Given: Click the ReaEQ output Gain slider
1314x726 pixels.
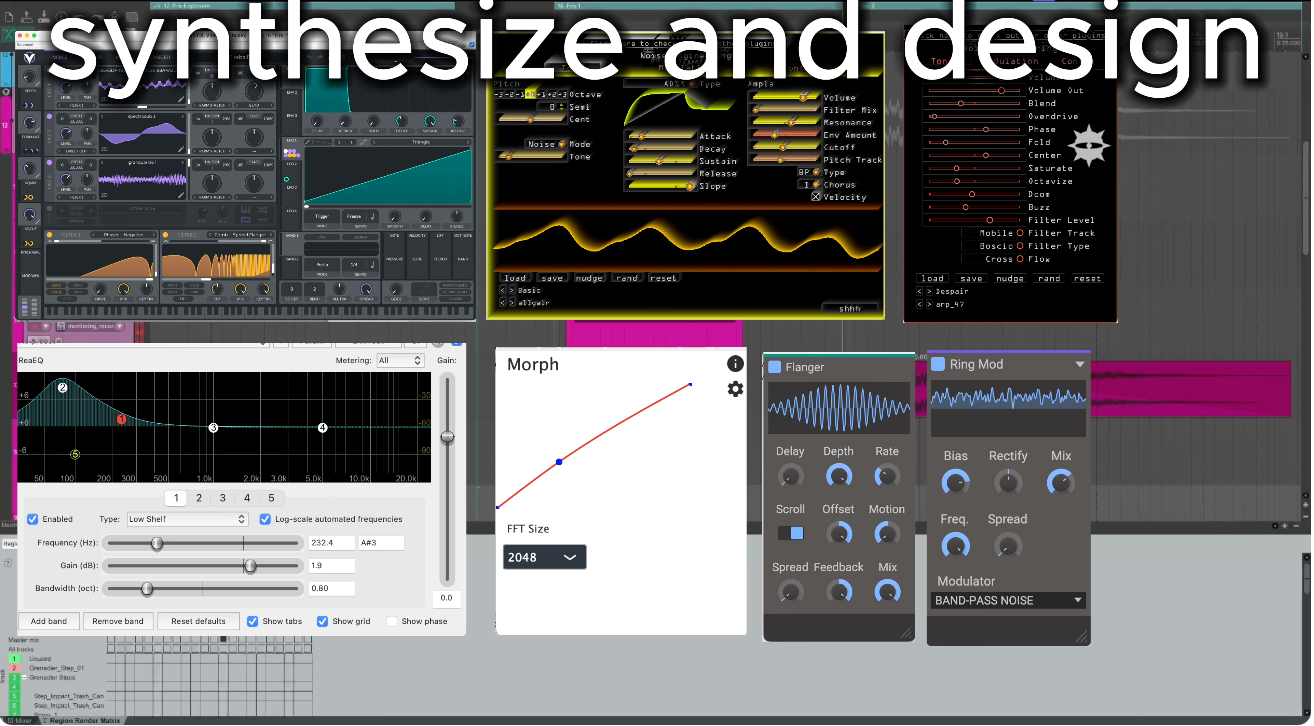Looking at the screenshot, I should (447, 480).
